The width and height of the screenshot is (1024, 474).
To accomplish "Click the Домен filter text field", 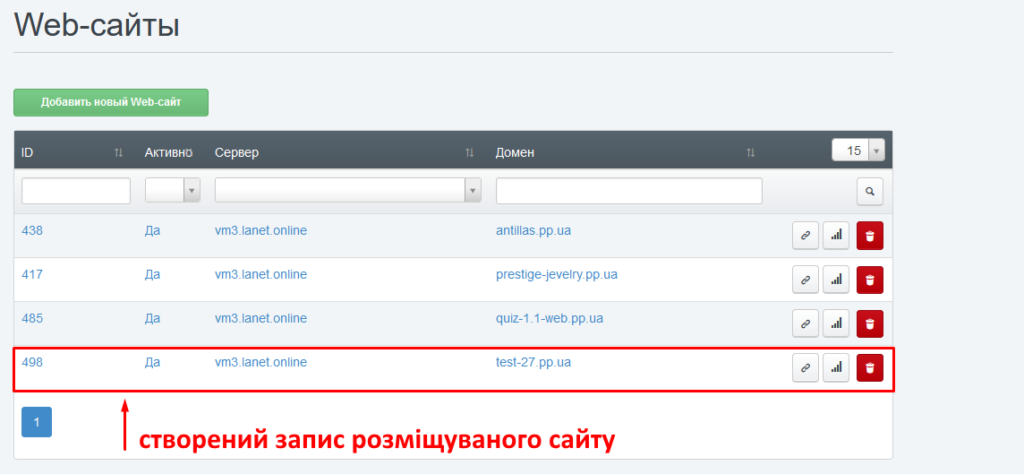I will click(628, 191).
